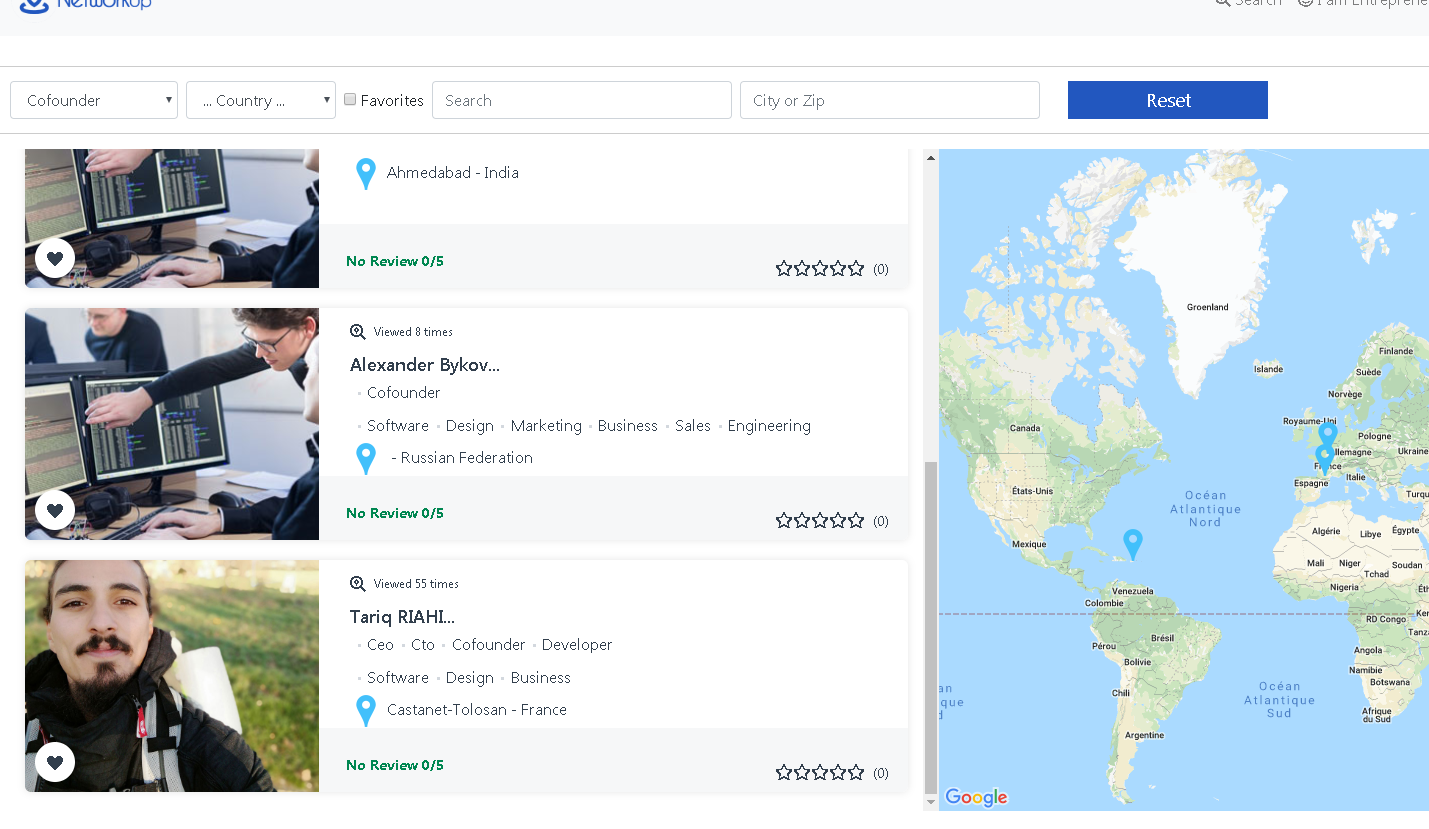Click the first star on Alexander Bykov's rating
The width and height of the screenshot is (1429, 829).
(x=783, y=520)
